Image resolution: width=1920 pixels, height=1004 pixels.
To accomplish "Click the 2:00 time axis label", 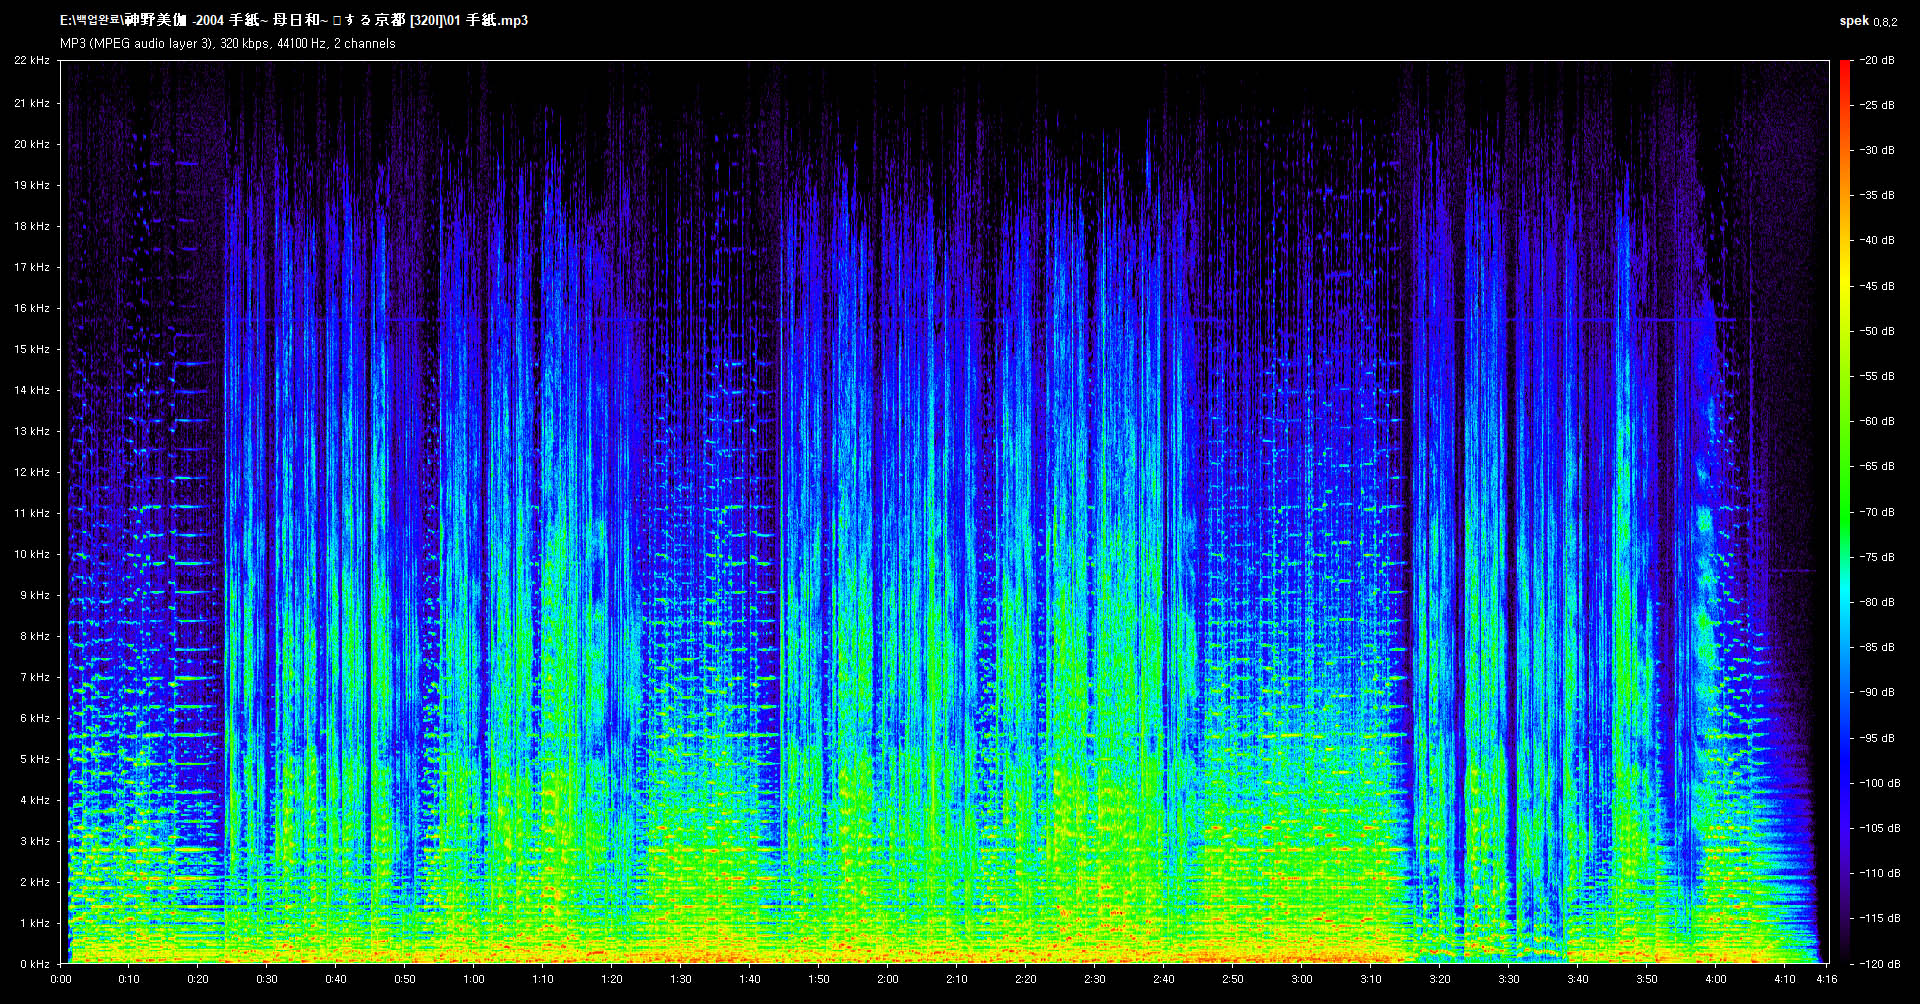I will [888, 979].
